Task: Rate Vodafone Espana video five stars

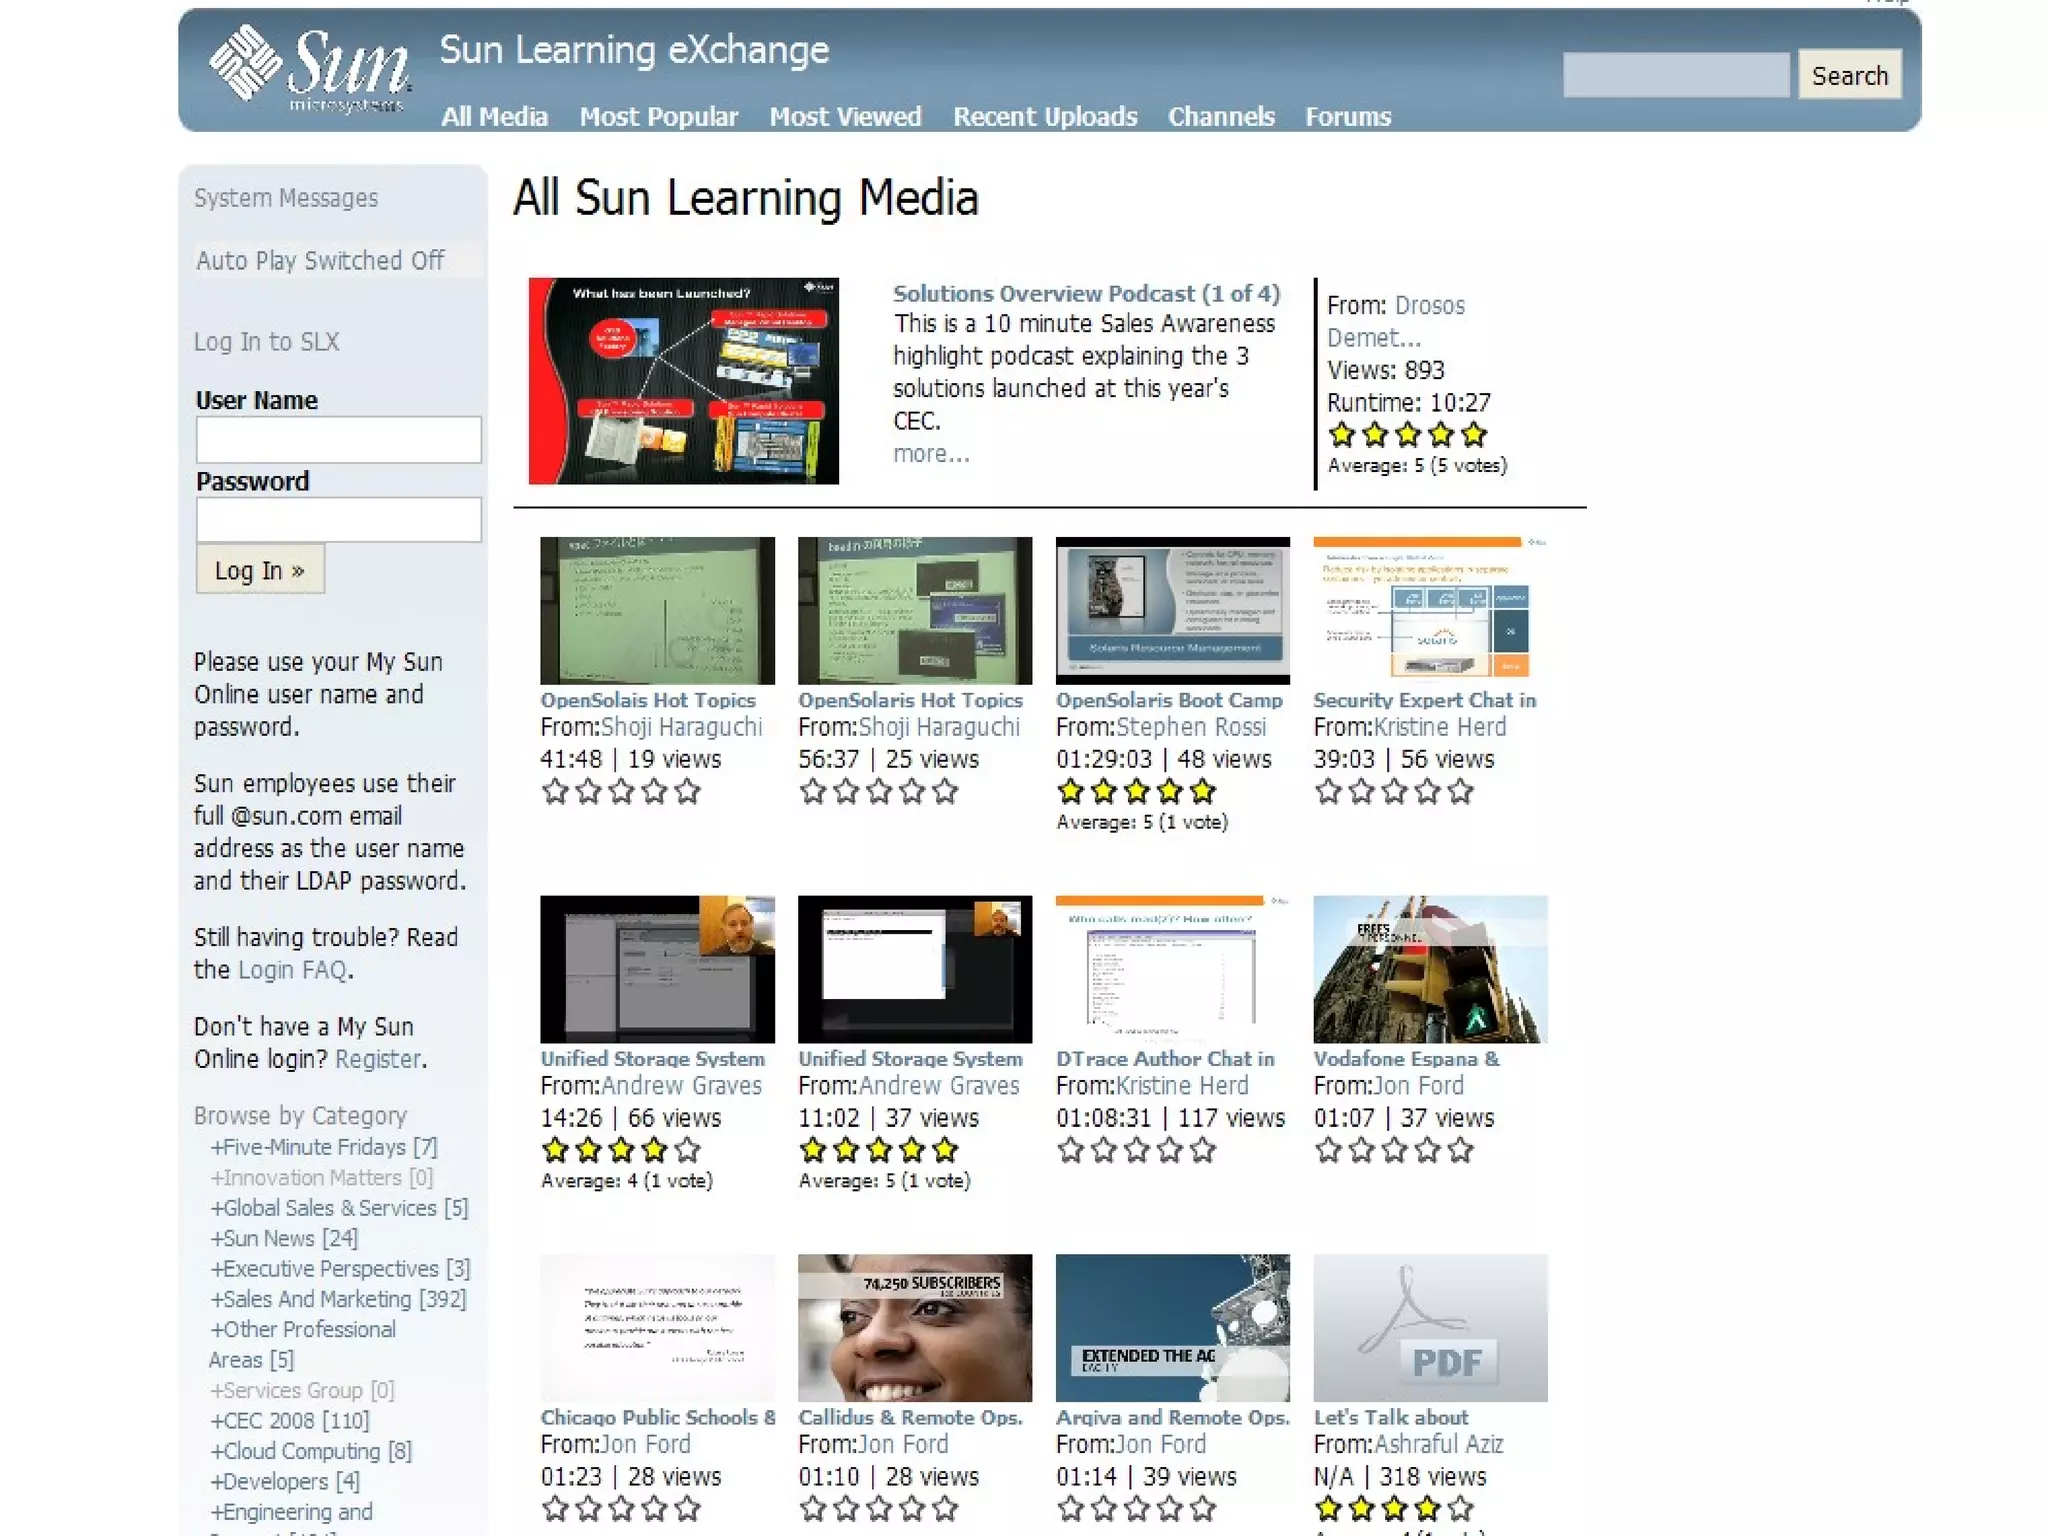Action: click(1460, 1151)
